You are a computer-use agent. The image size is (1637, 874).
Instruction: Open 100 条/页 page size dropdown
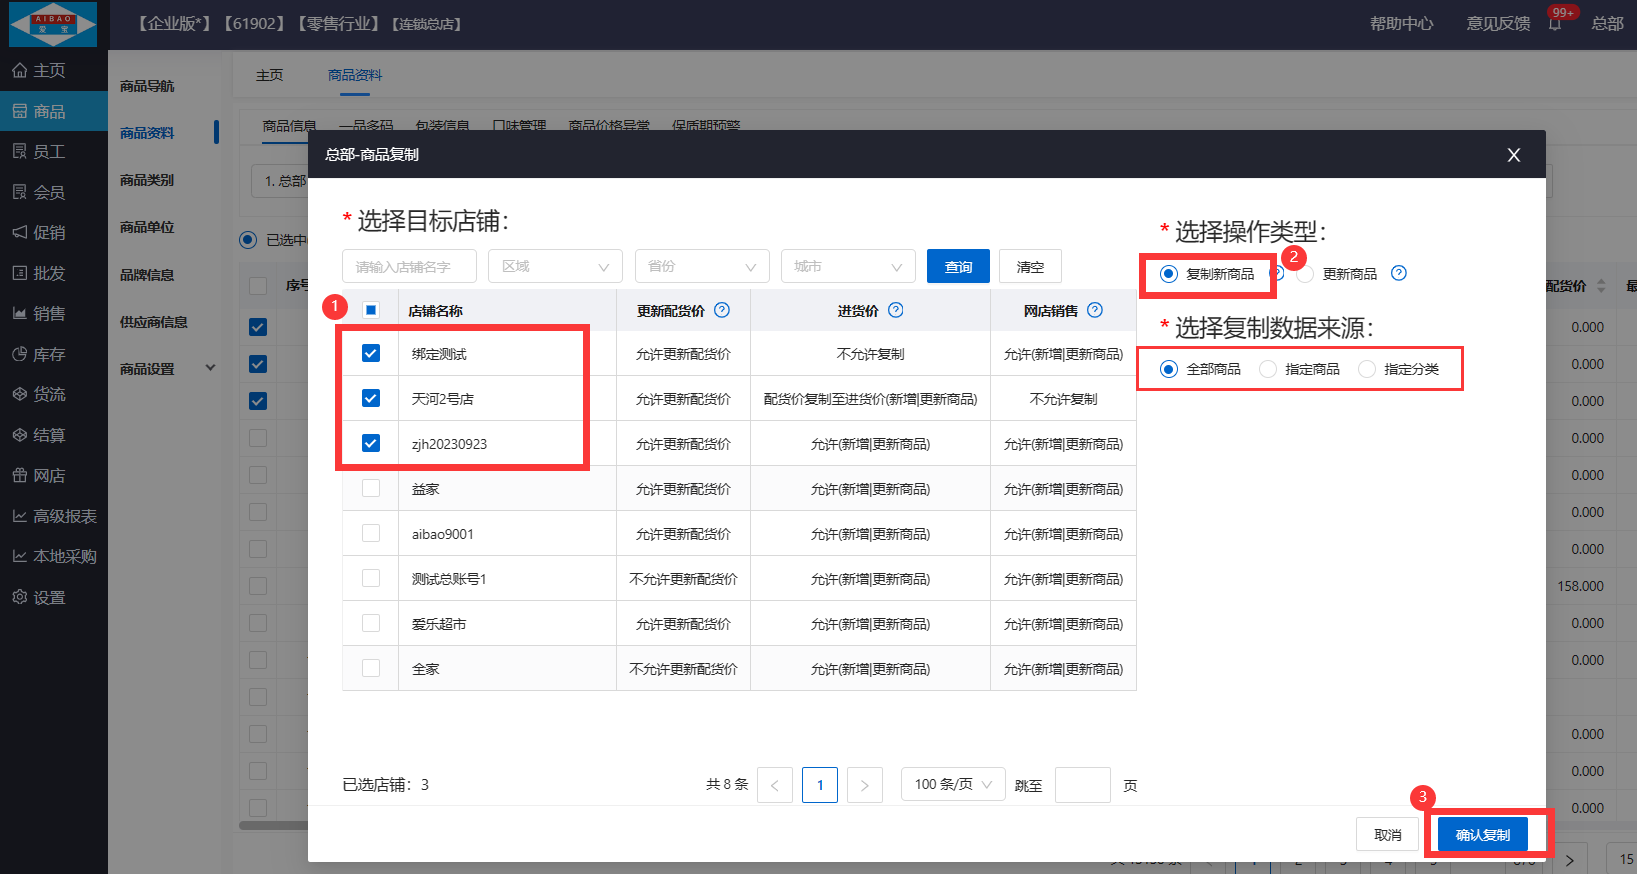[x=953, y=785]
